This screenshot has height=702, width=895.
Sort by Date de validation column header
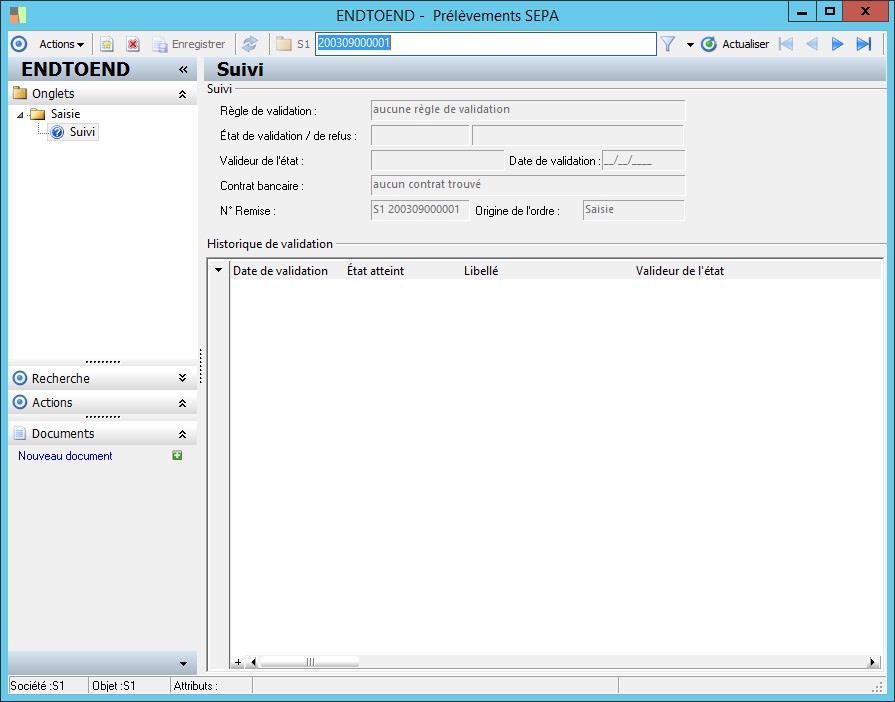coord(280,271)
